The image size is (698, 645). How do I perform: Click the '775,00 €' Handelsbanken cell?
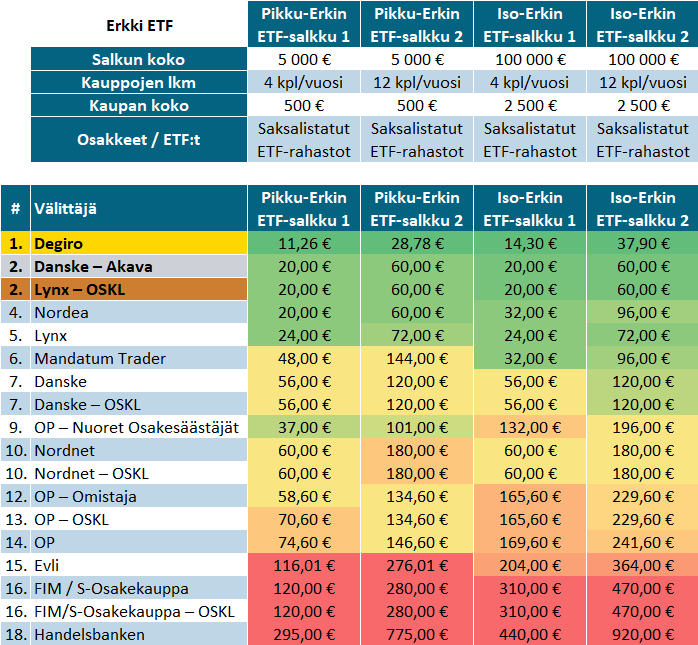click(417, 634)
